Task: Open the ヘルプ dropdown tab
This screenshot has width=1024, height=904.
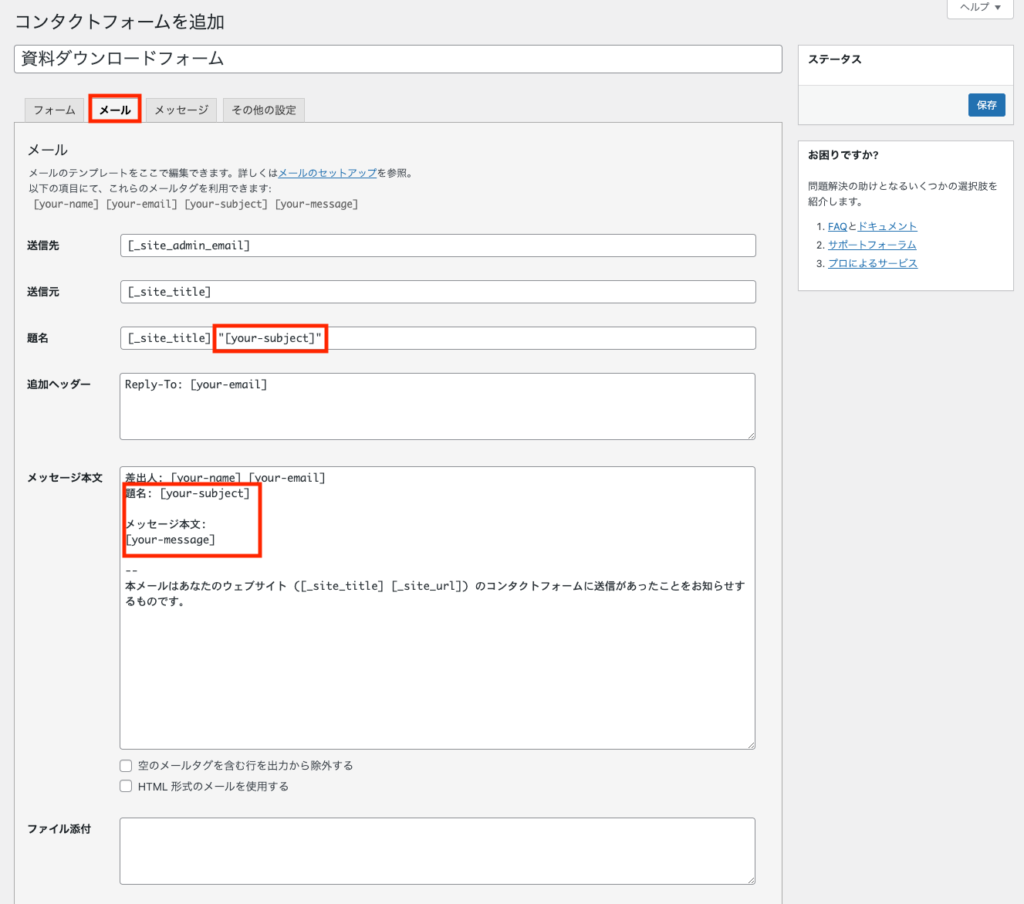Action: [x=980, y=7]
